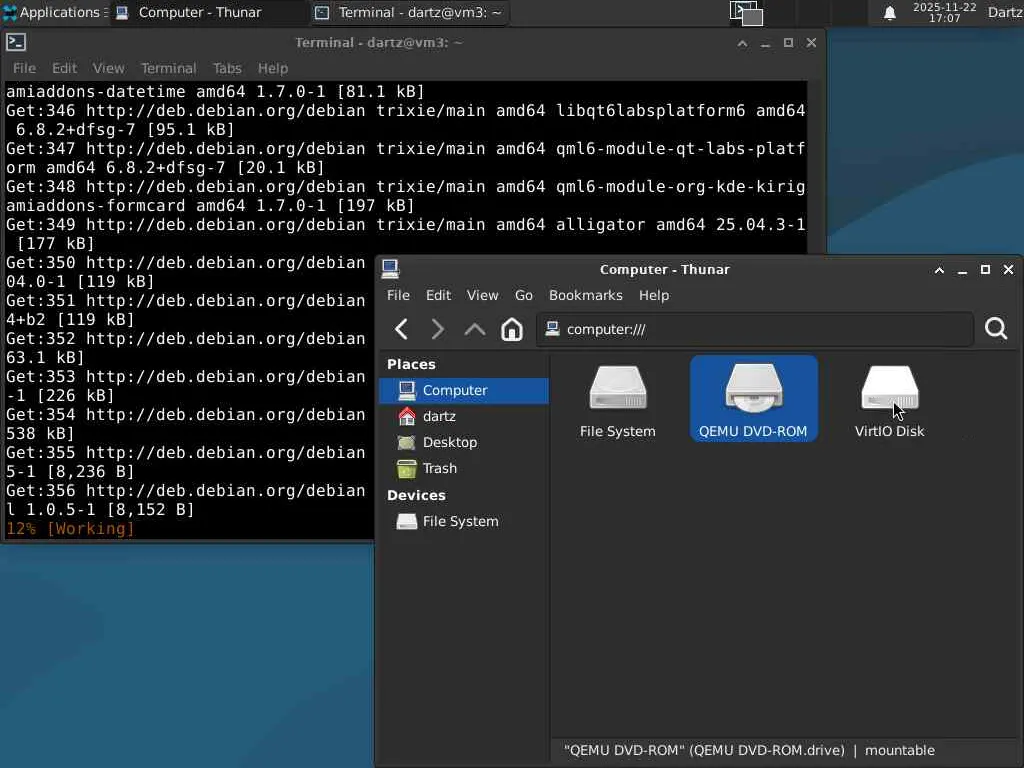This screenshot has width=1024, height=768.
Task: Switch to Terminal taskbar button
Action: tap(409, 12)
